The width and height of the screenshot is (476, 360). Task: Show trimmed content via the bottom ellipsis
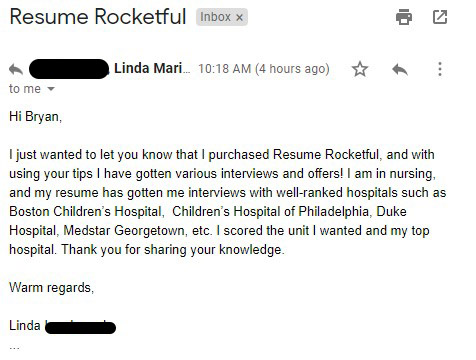pos(14,348)
